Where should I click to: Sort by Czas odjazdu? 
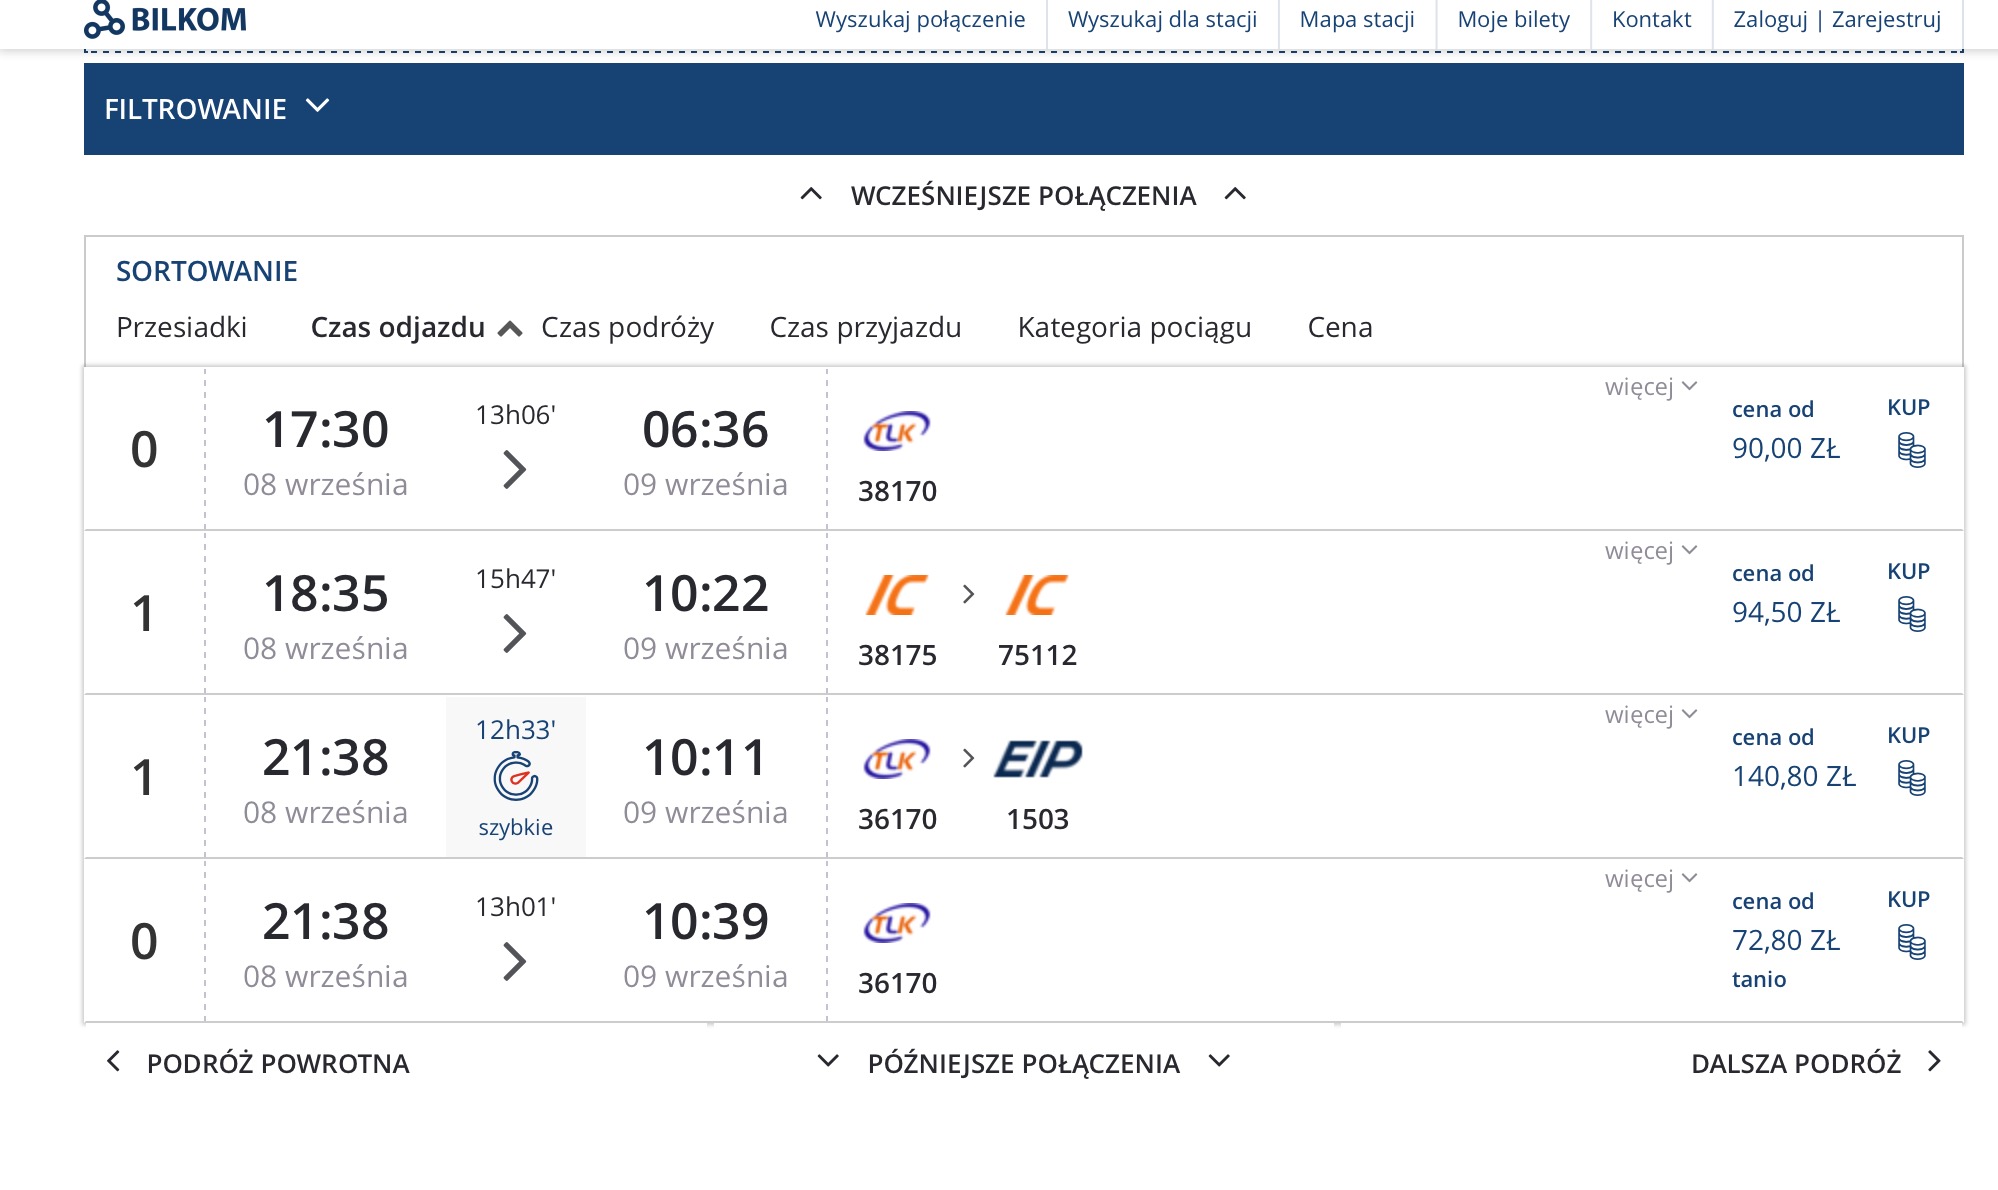tap(398, 328)
